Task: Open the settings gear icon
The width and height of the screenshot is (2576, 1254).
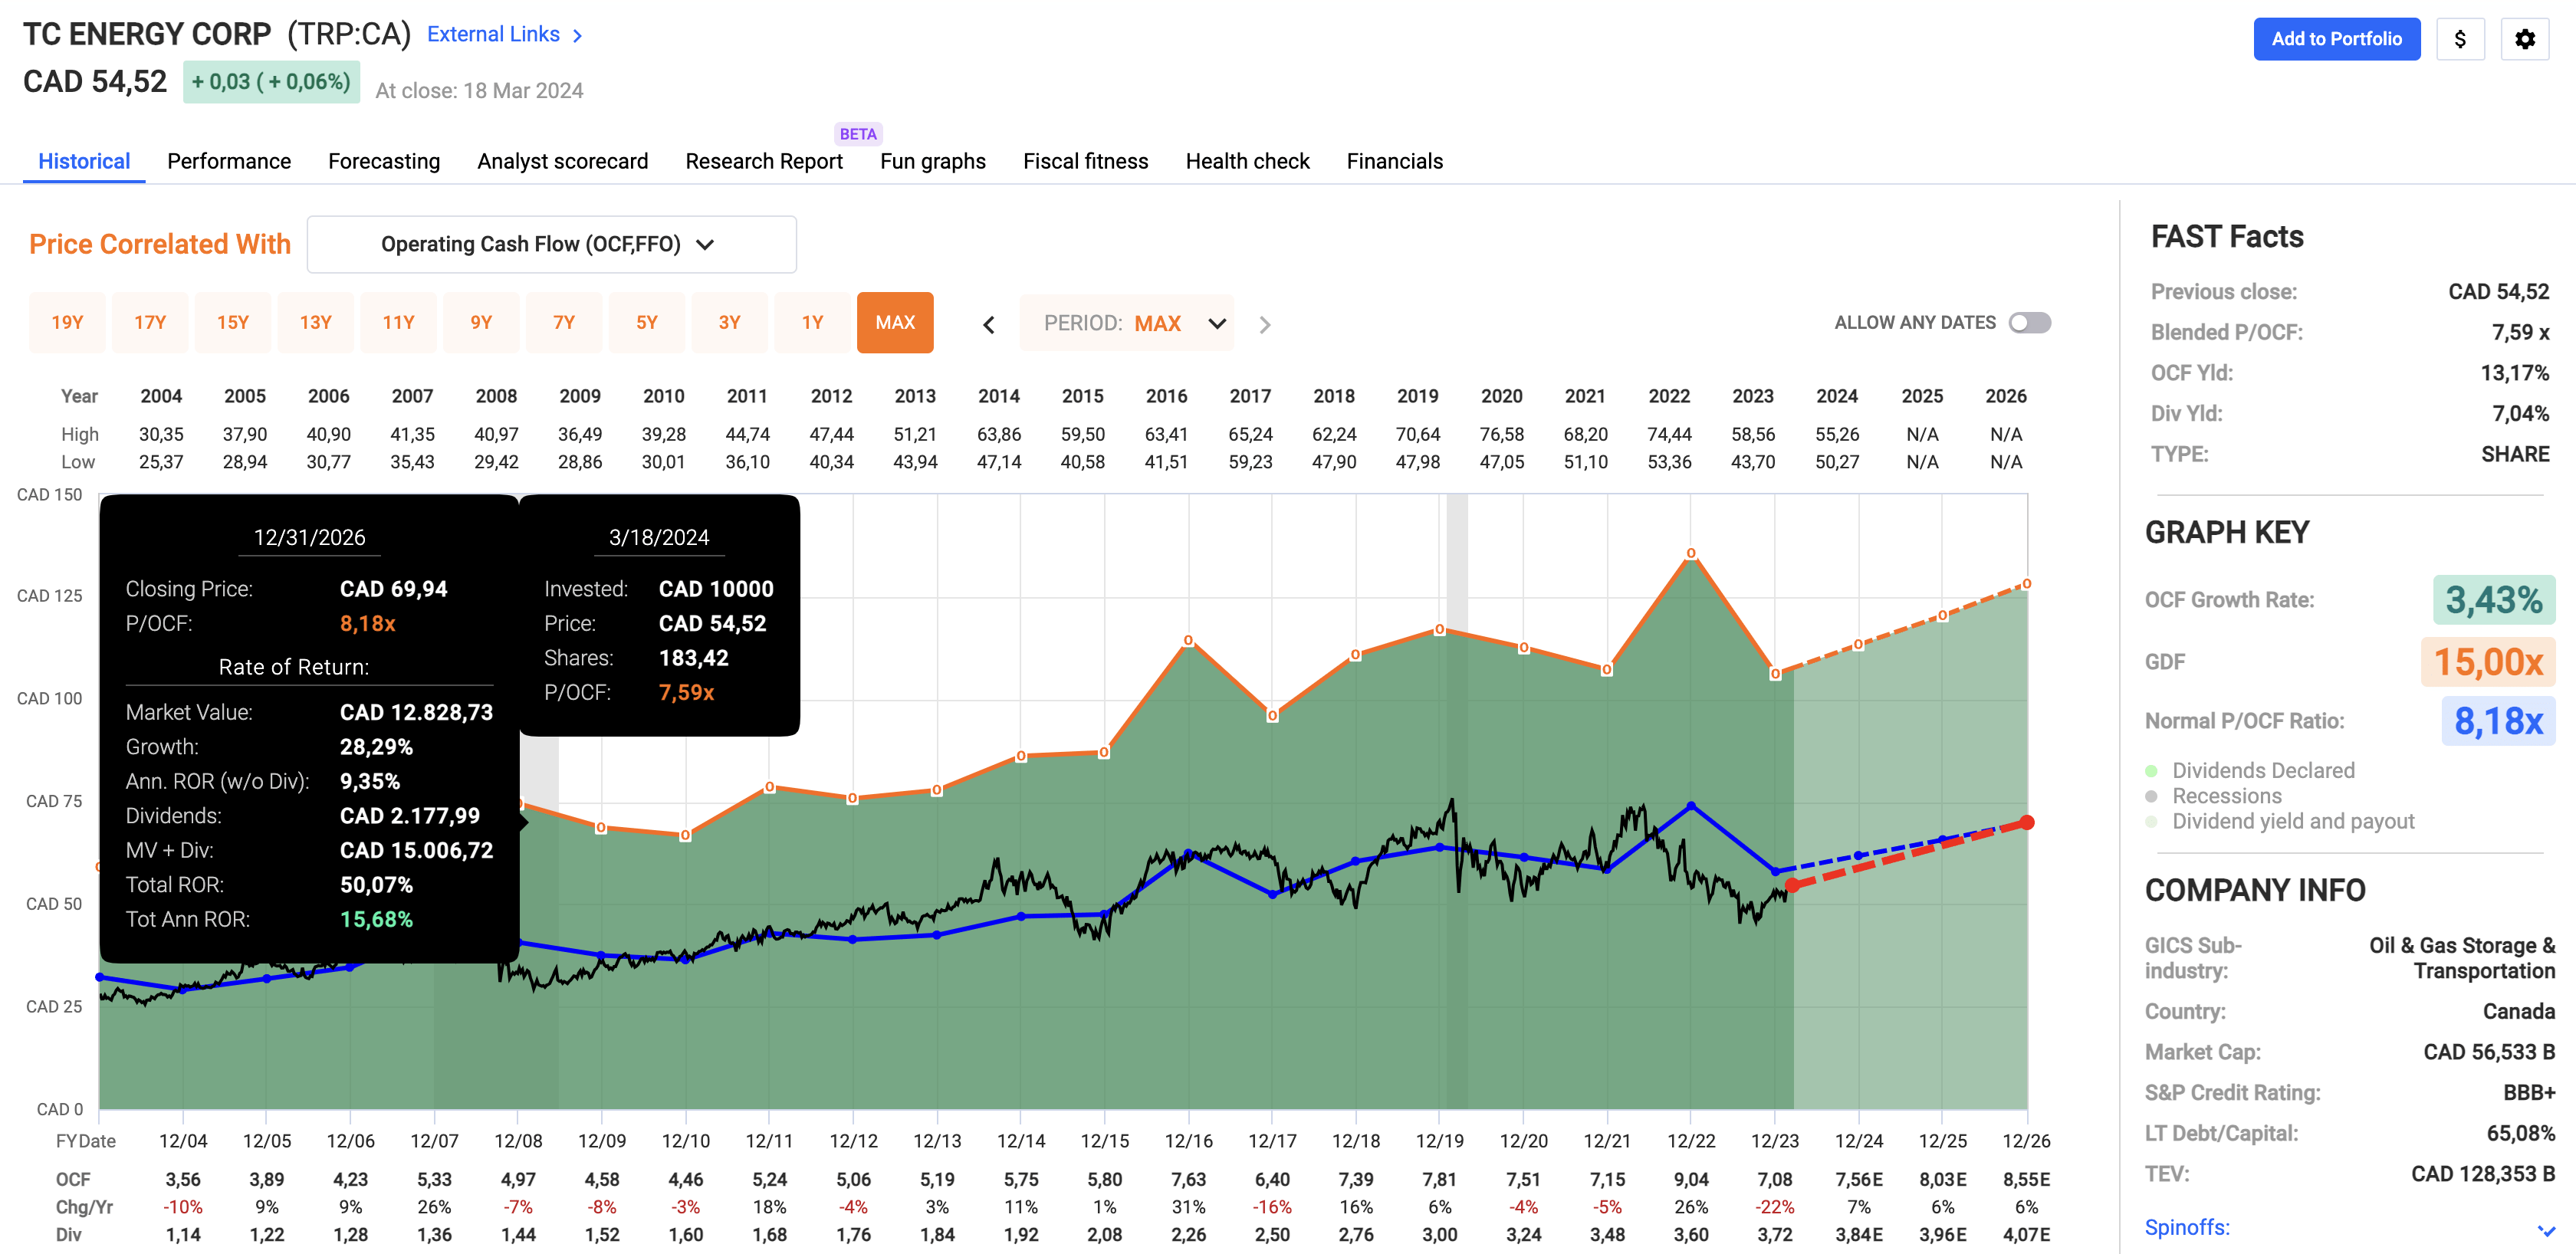Action: [x=2524, y=39]
